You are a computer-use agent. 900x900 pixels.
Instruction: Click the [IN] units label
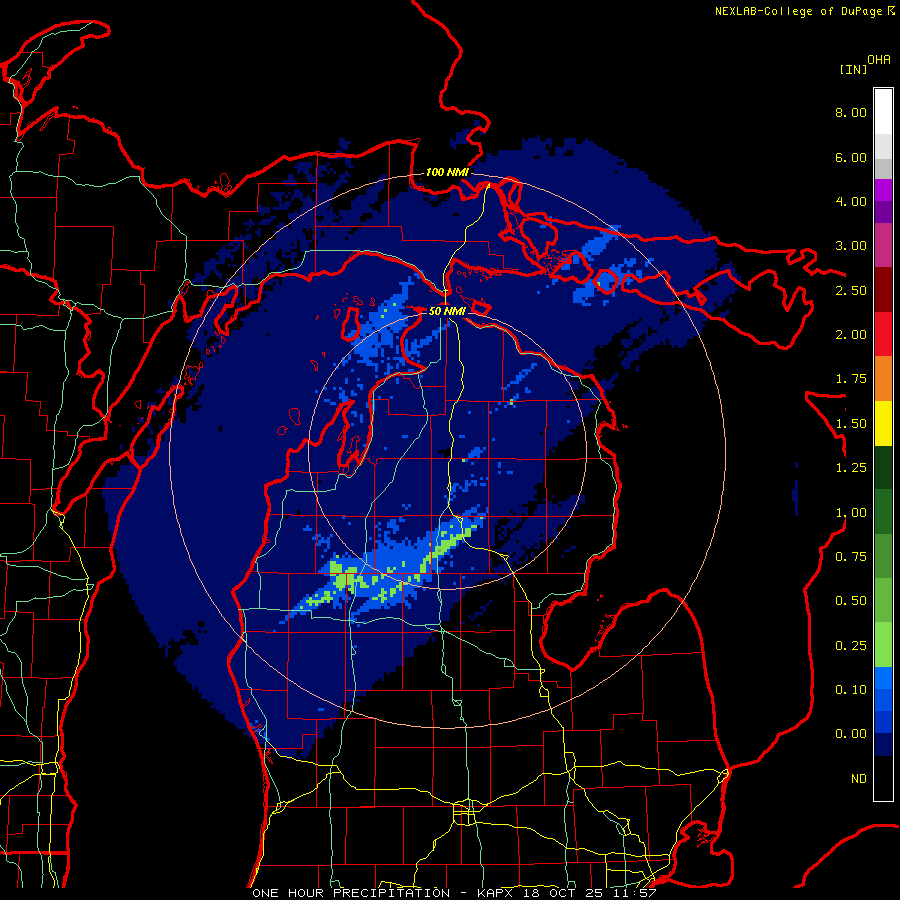tap(853, 69)
